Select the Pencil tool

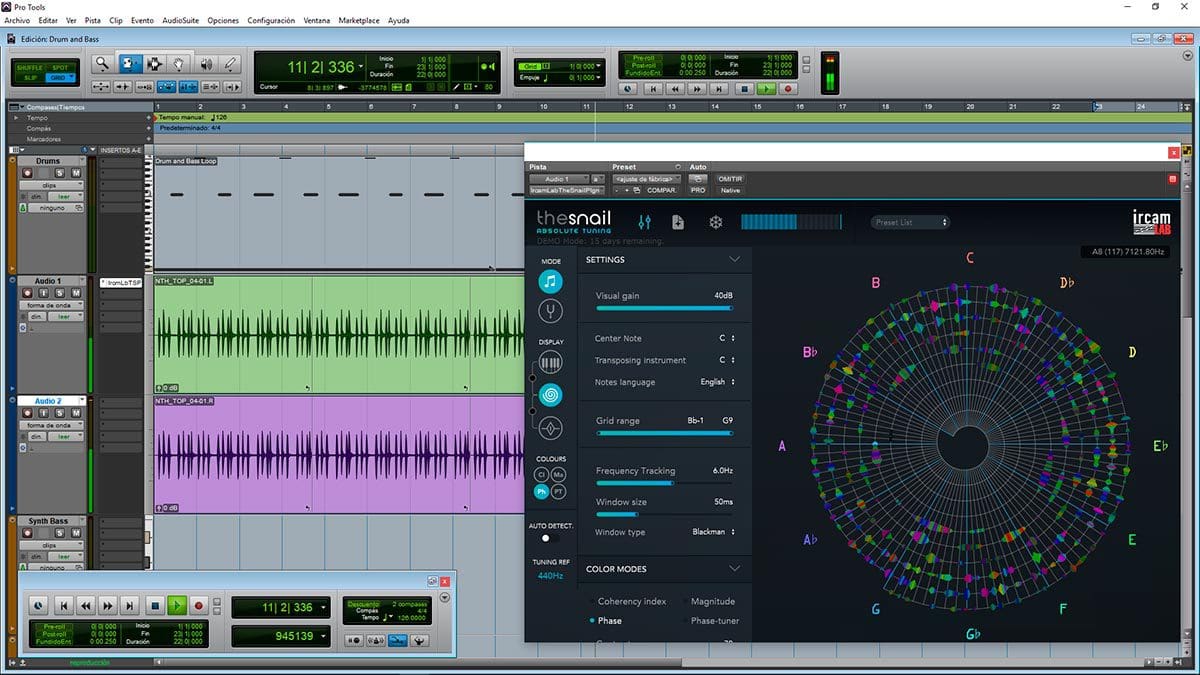231,64
